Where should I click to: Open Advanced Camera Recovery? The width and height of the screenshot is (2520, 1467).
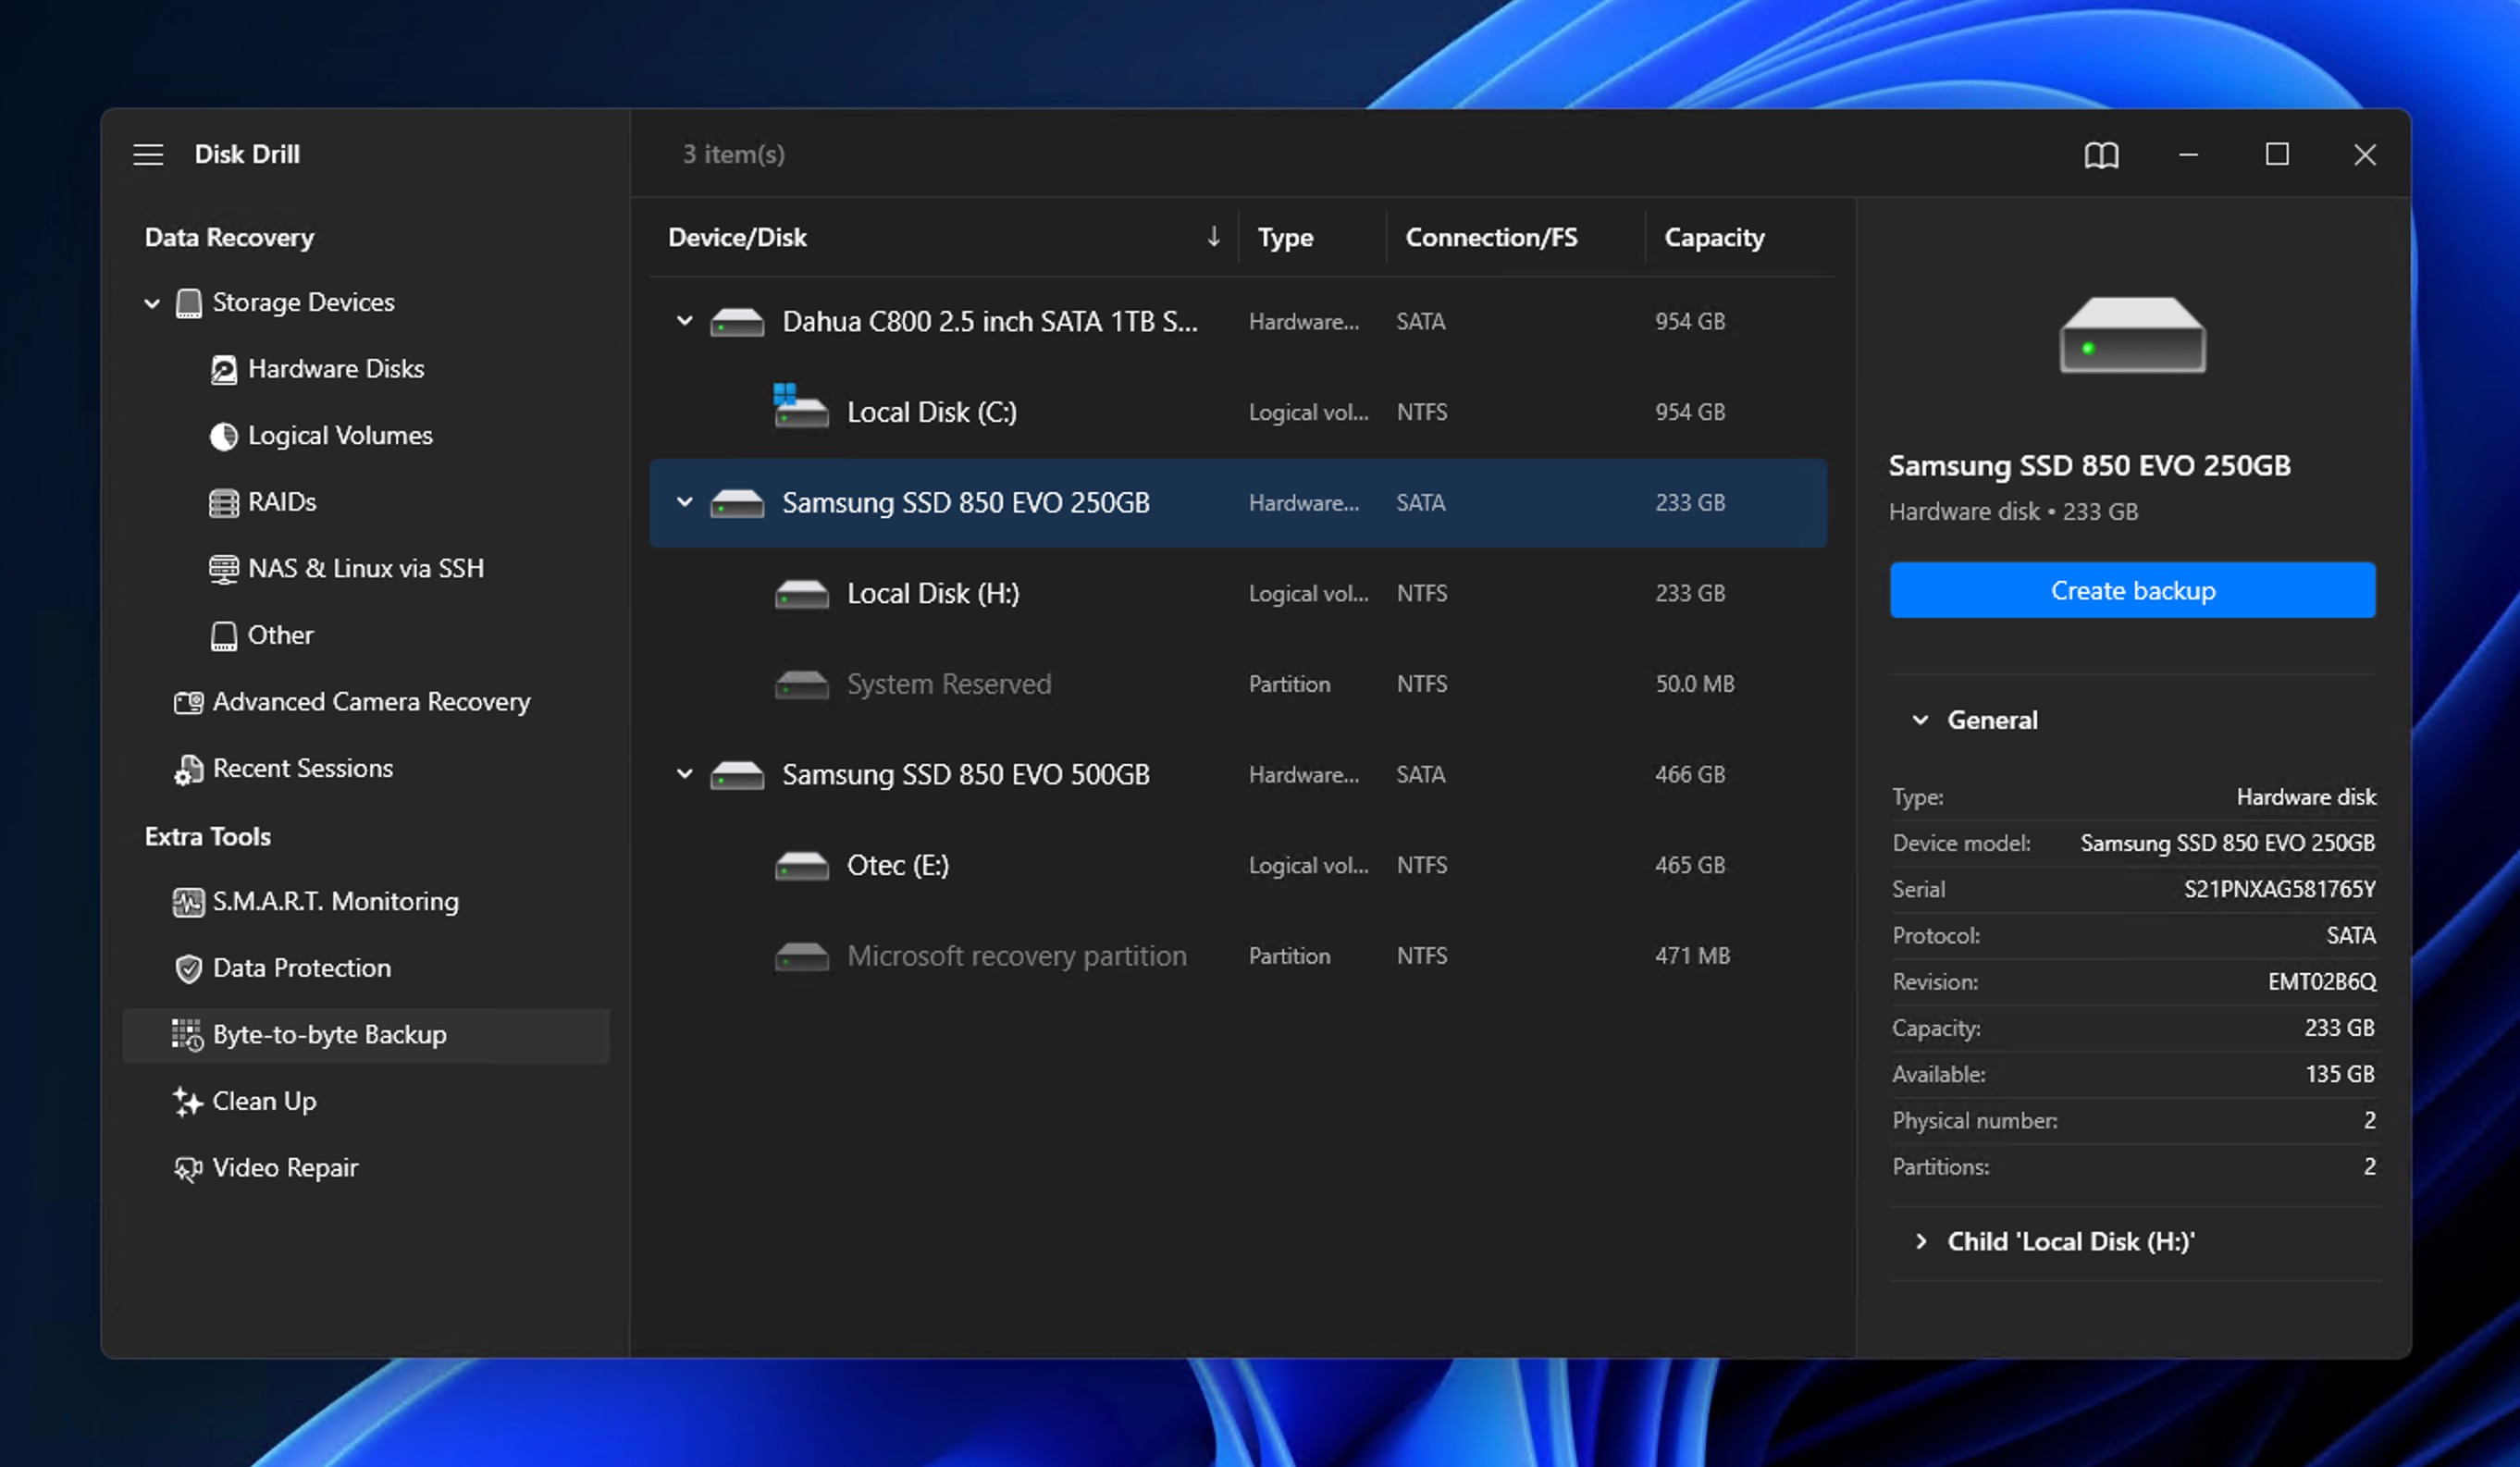(x=372, y=702)
